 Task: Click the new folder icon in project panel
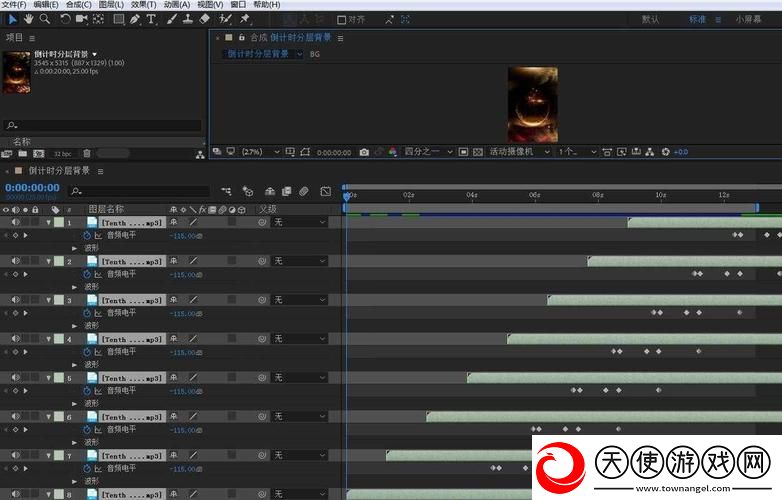click(x=22, y=154)
